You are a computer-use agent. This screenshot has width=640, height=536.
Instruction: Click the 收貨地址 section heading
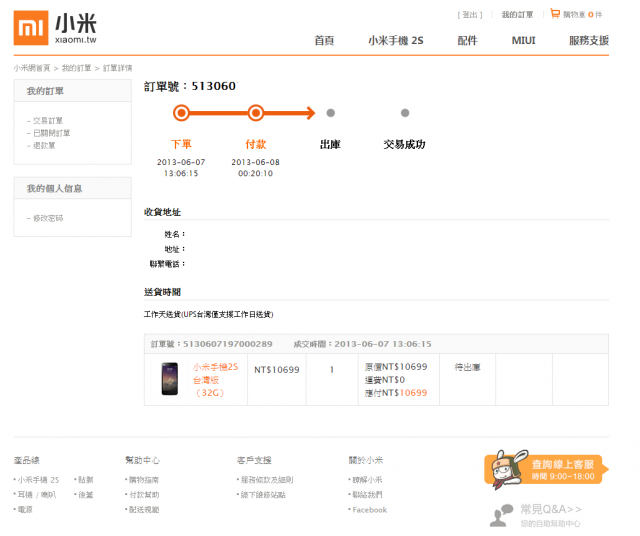point(162,212)
